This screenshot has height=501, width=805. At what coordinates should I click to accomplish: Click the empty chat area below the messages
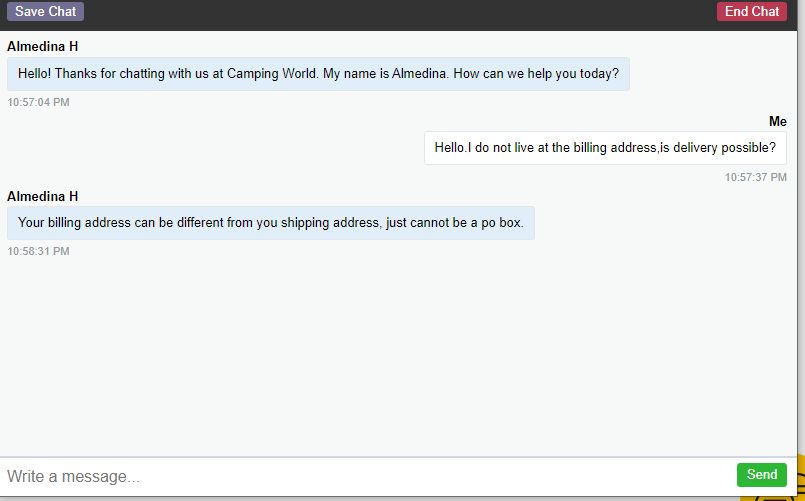click(400, 350)
